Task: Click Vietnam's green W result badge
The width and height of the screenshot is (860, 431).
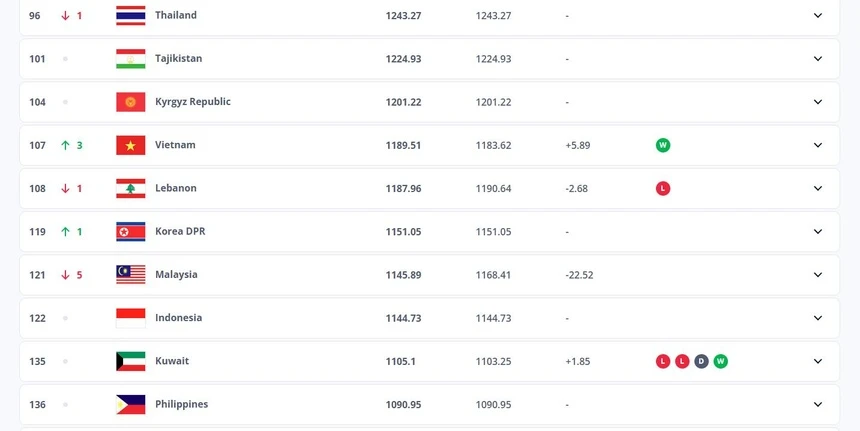Action: (x=663, y=145)
